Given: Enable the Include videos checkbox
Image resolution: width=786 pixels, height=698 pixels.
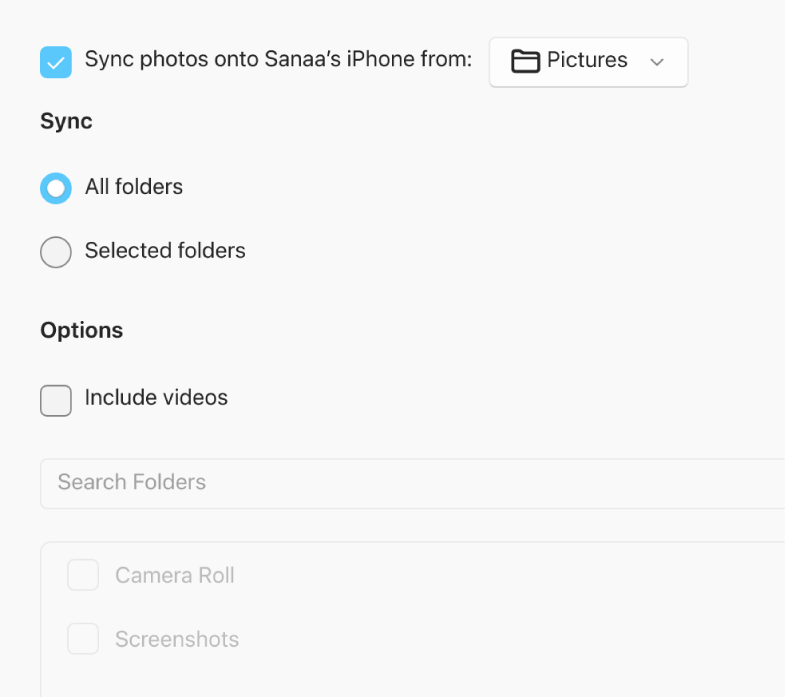Looking at the screenshot, I should pos(56,400).
